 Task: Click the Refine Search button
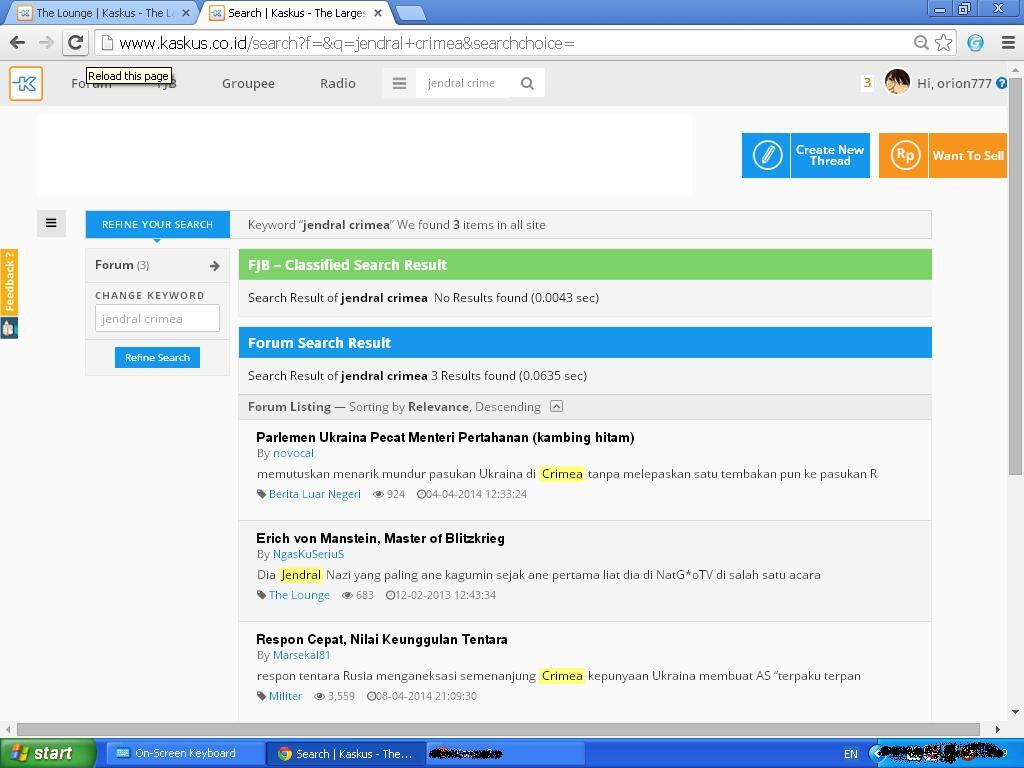(157, 357)
